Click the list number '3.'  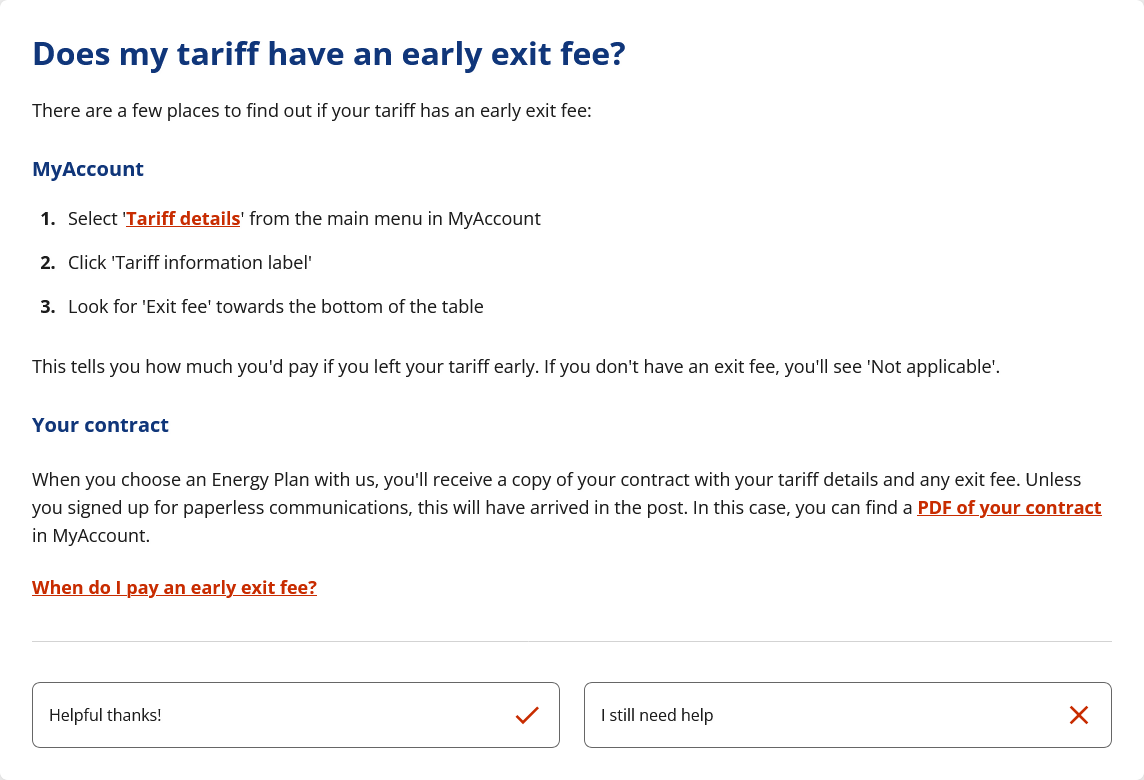pos(48,306)
